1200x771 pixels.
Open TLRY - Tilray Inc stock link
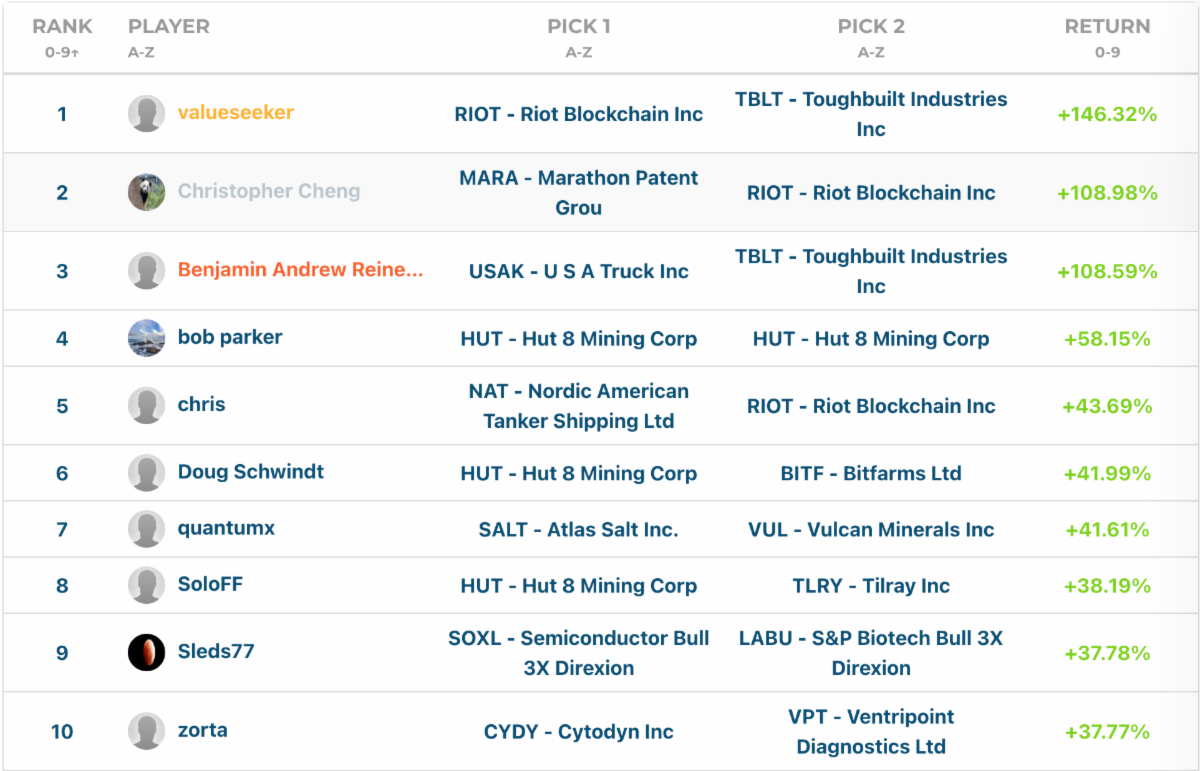(871, 586)
